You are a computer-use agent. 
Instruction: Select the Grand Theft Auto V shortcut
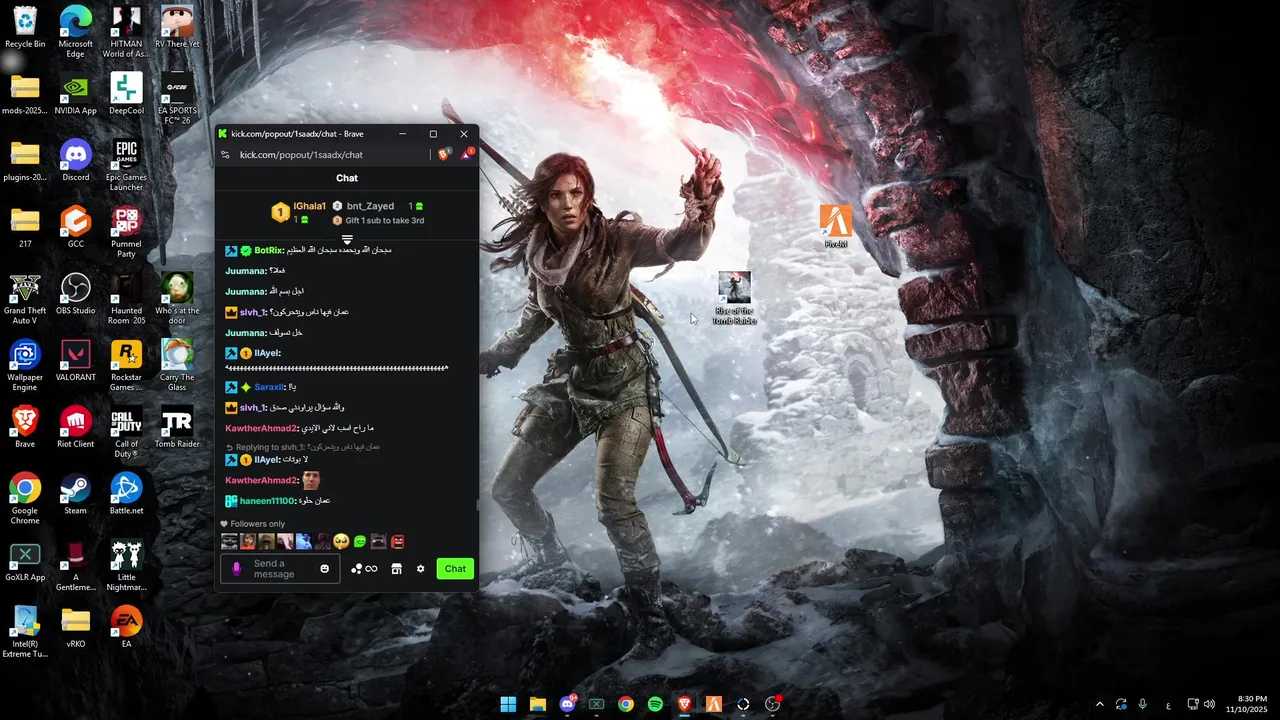click(25, 298)
